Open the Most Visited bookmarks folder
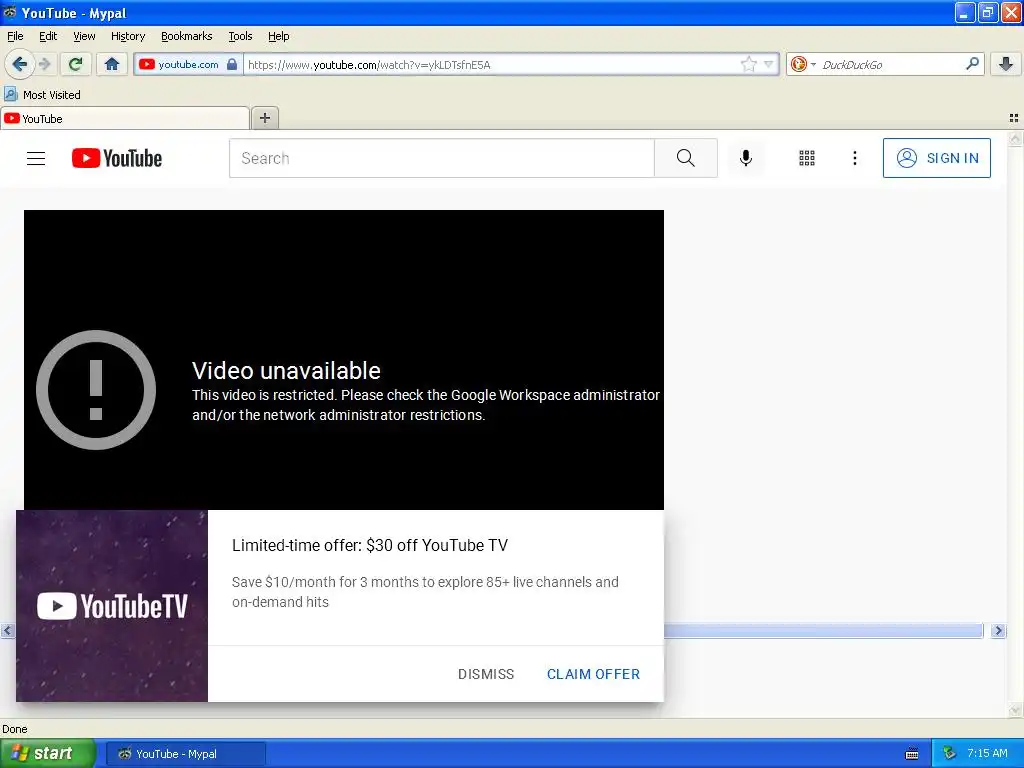Image resolution: width=1024 pixels, height=768 pixels. point(42,95)
